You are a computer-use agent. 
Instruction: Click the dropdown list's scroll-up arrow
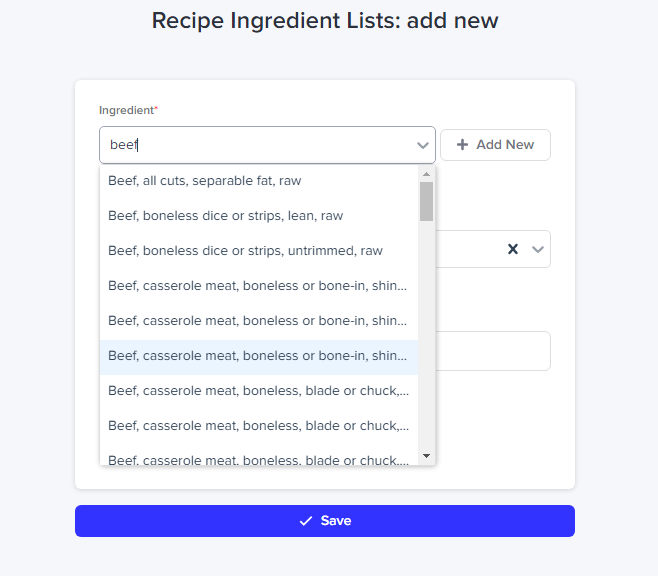tap(426, 173)
